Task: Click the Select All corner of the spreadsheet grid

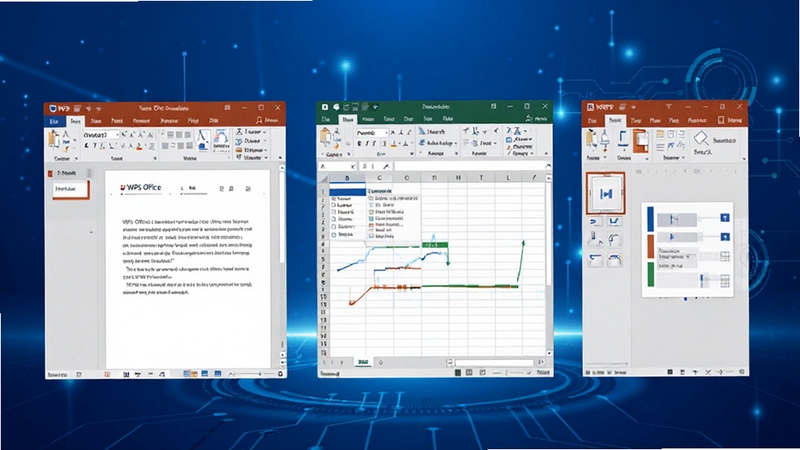Action: pyautogui.click(x=323, y=179)
